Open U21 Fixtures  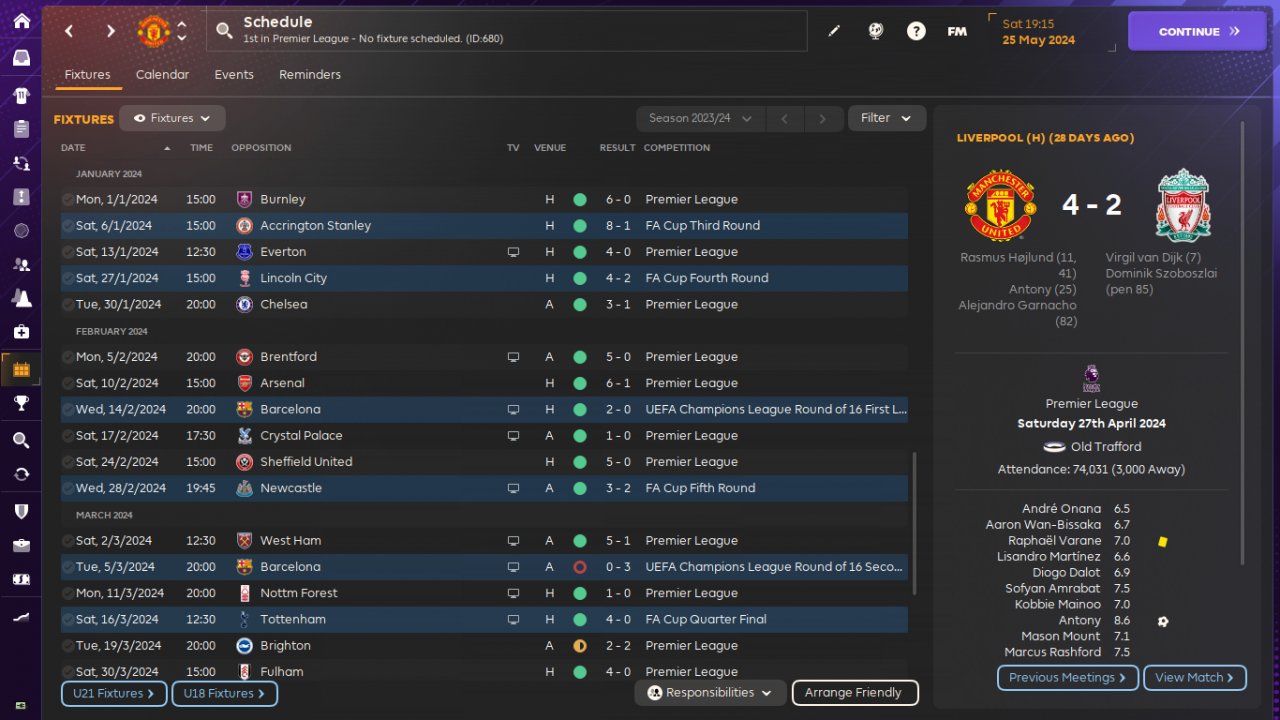point(114,694)
